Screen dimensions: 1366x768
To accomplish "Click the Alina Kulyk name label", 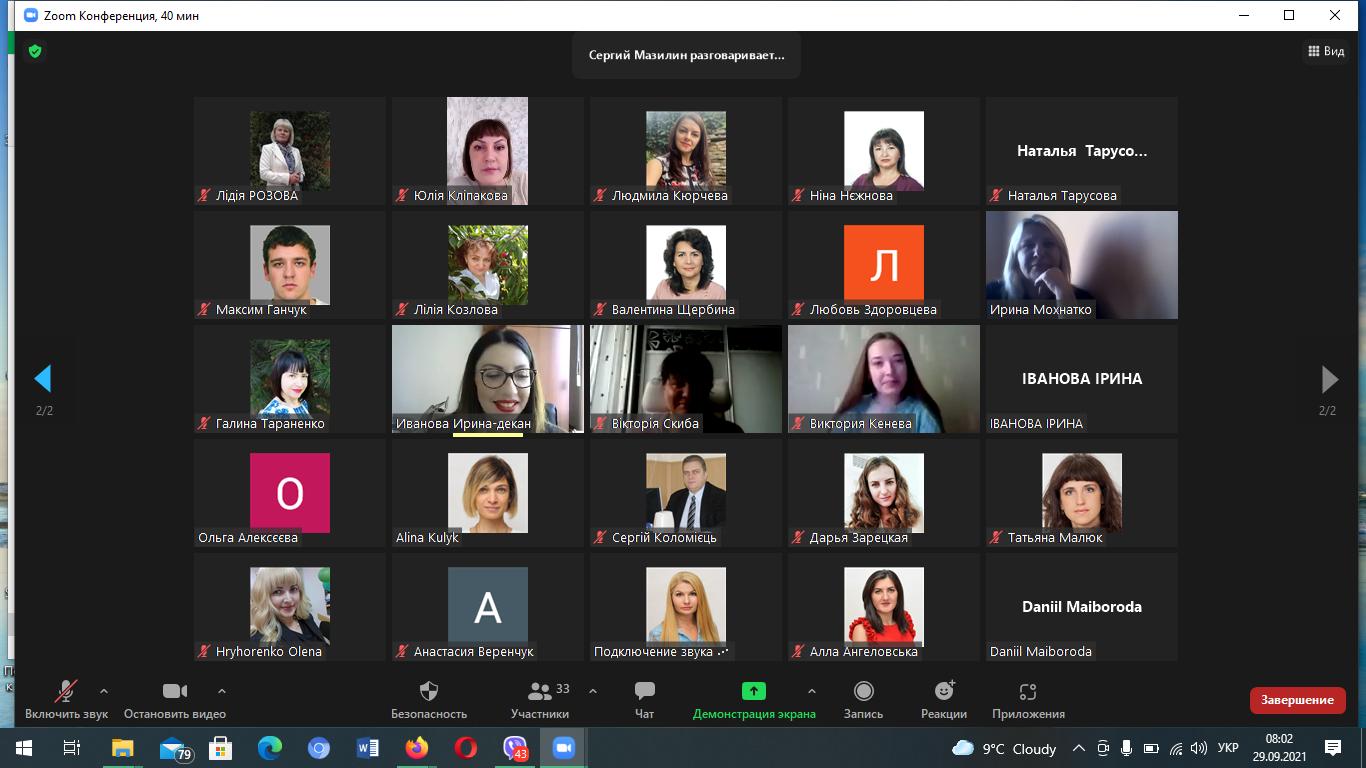I will [x=427, y=538].
